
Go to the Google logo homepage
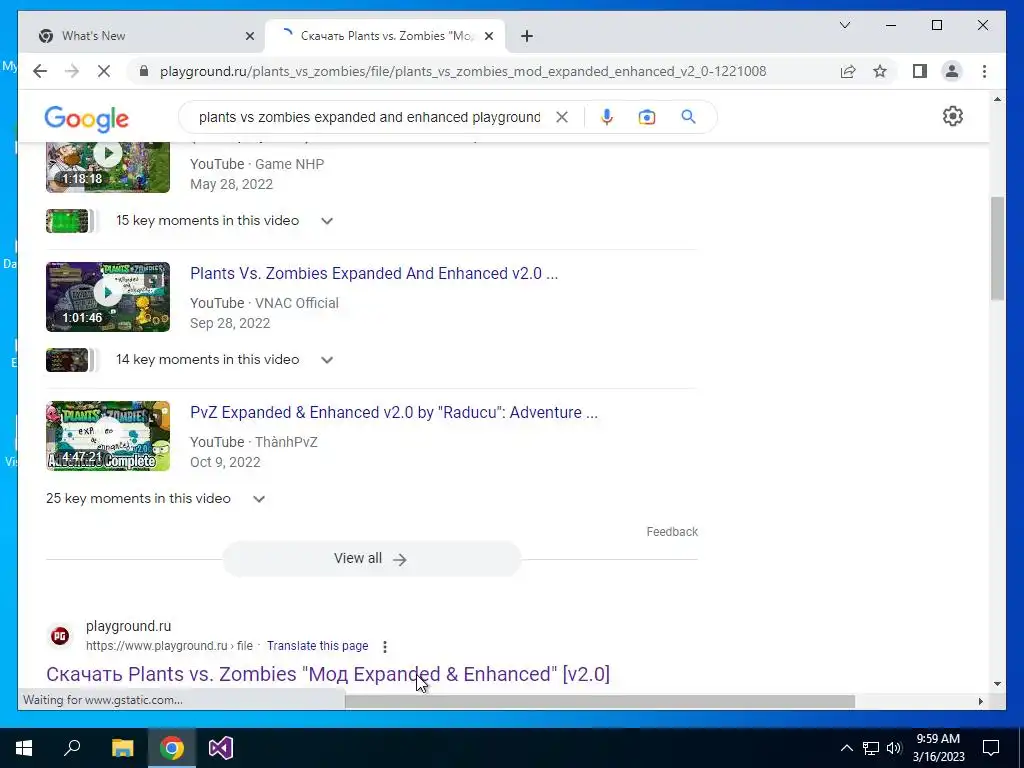pos(86,119)
